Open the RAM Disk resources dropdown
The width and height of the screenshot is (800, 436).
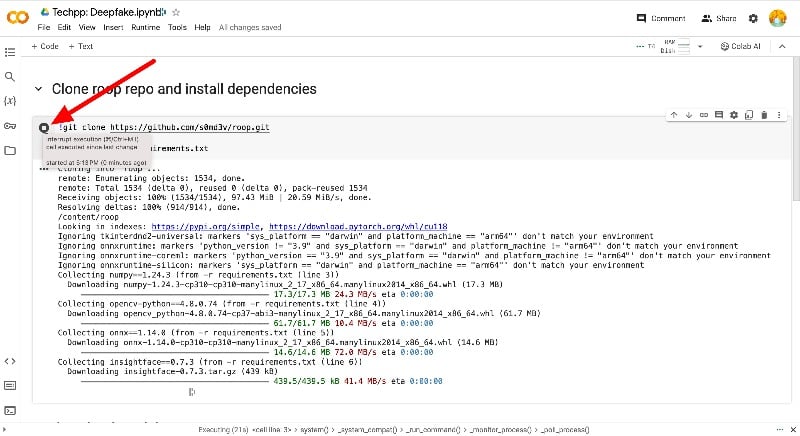click(700, 46)
